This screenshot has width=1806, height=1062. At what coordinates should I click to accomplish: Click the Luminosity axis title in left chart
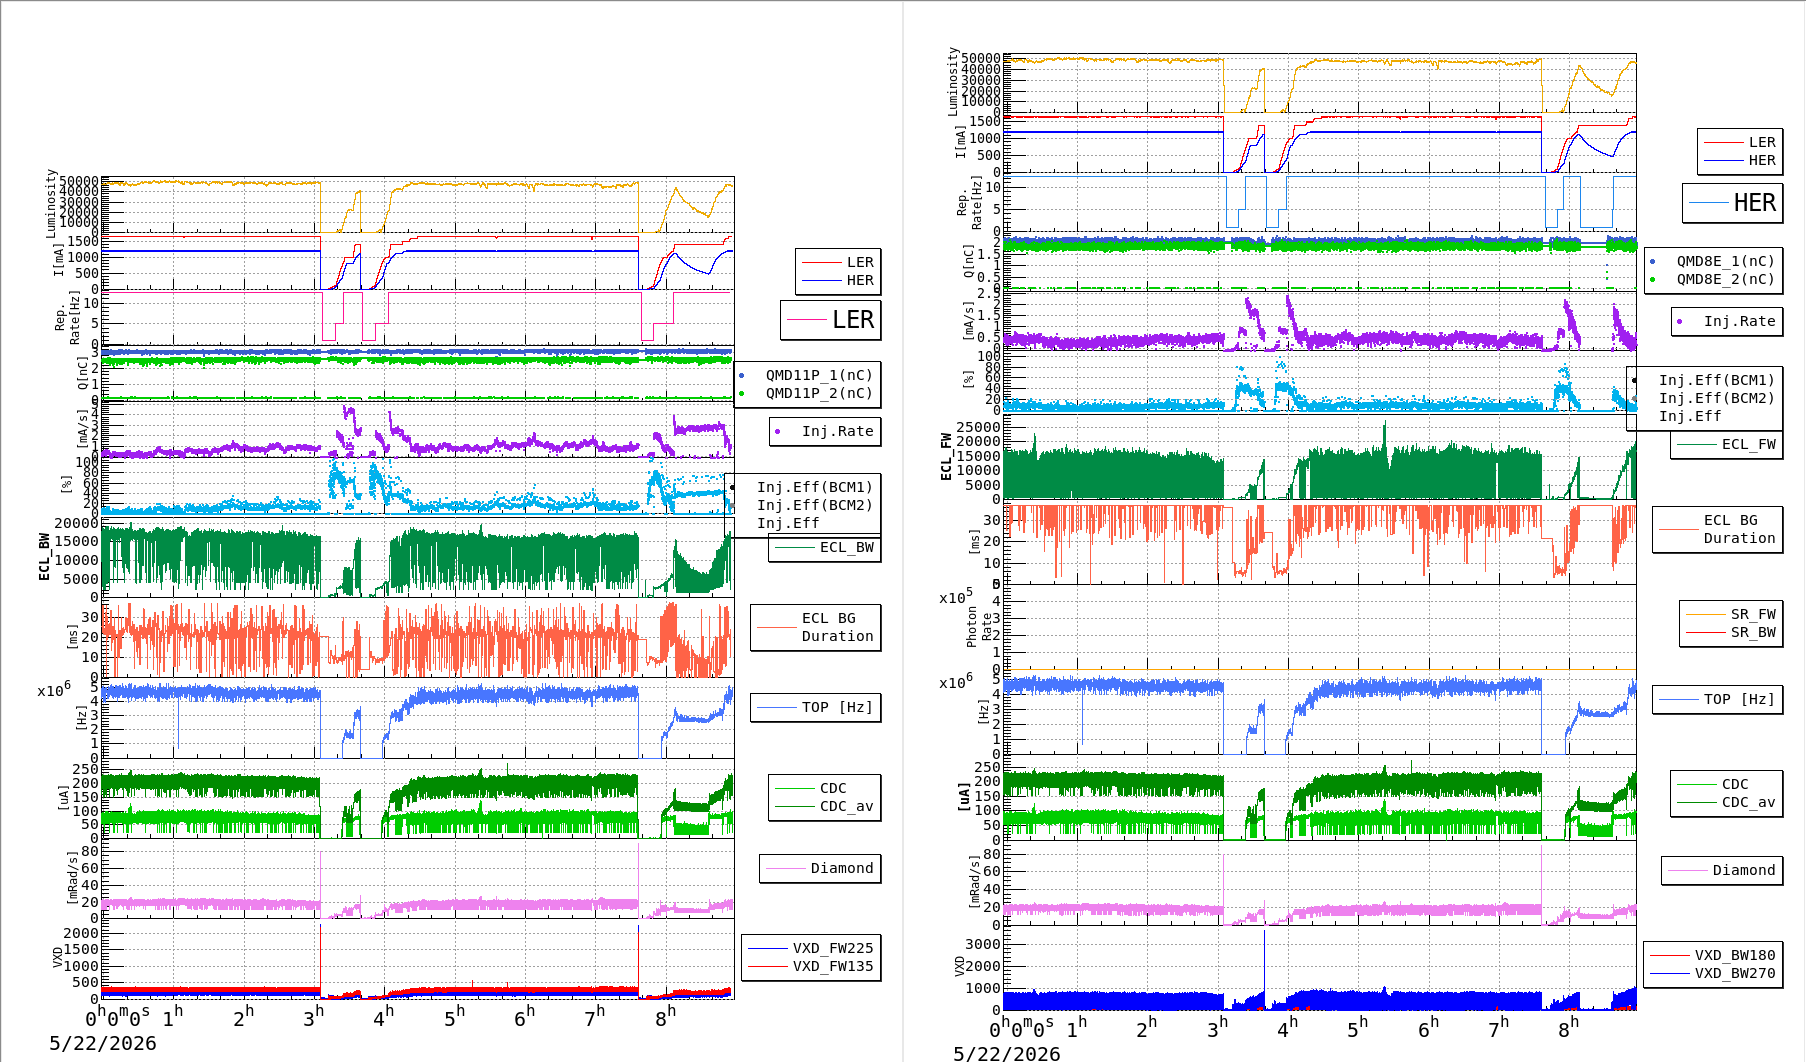pos(51,204)
